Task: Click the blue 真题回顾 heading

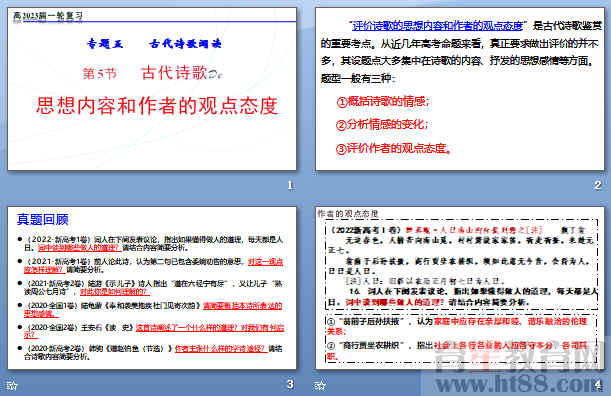Action: 43,219
